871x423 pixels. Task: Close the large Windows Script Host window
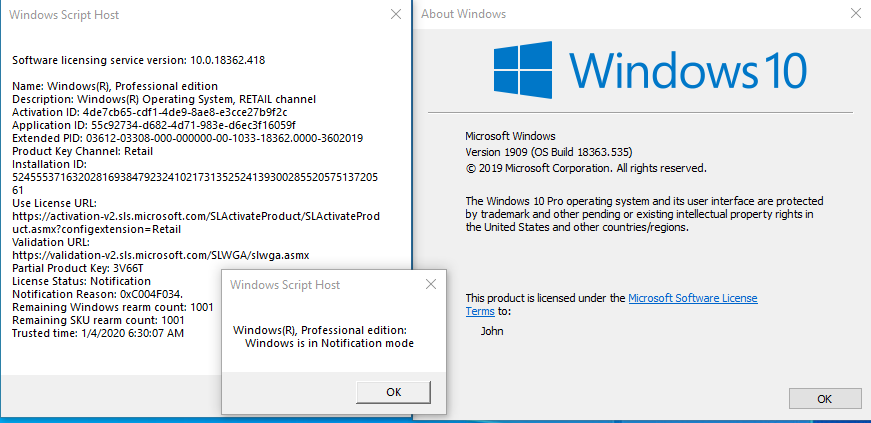(396, 14)
